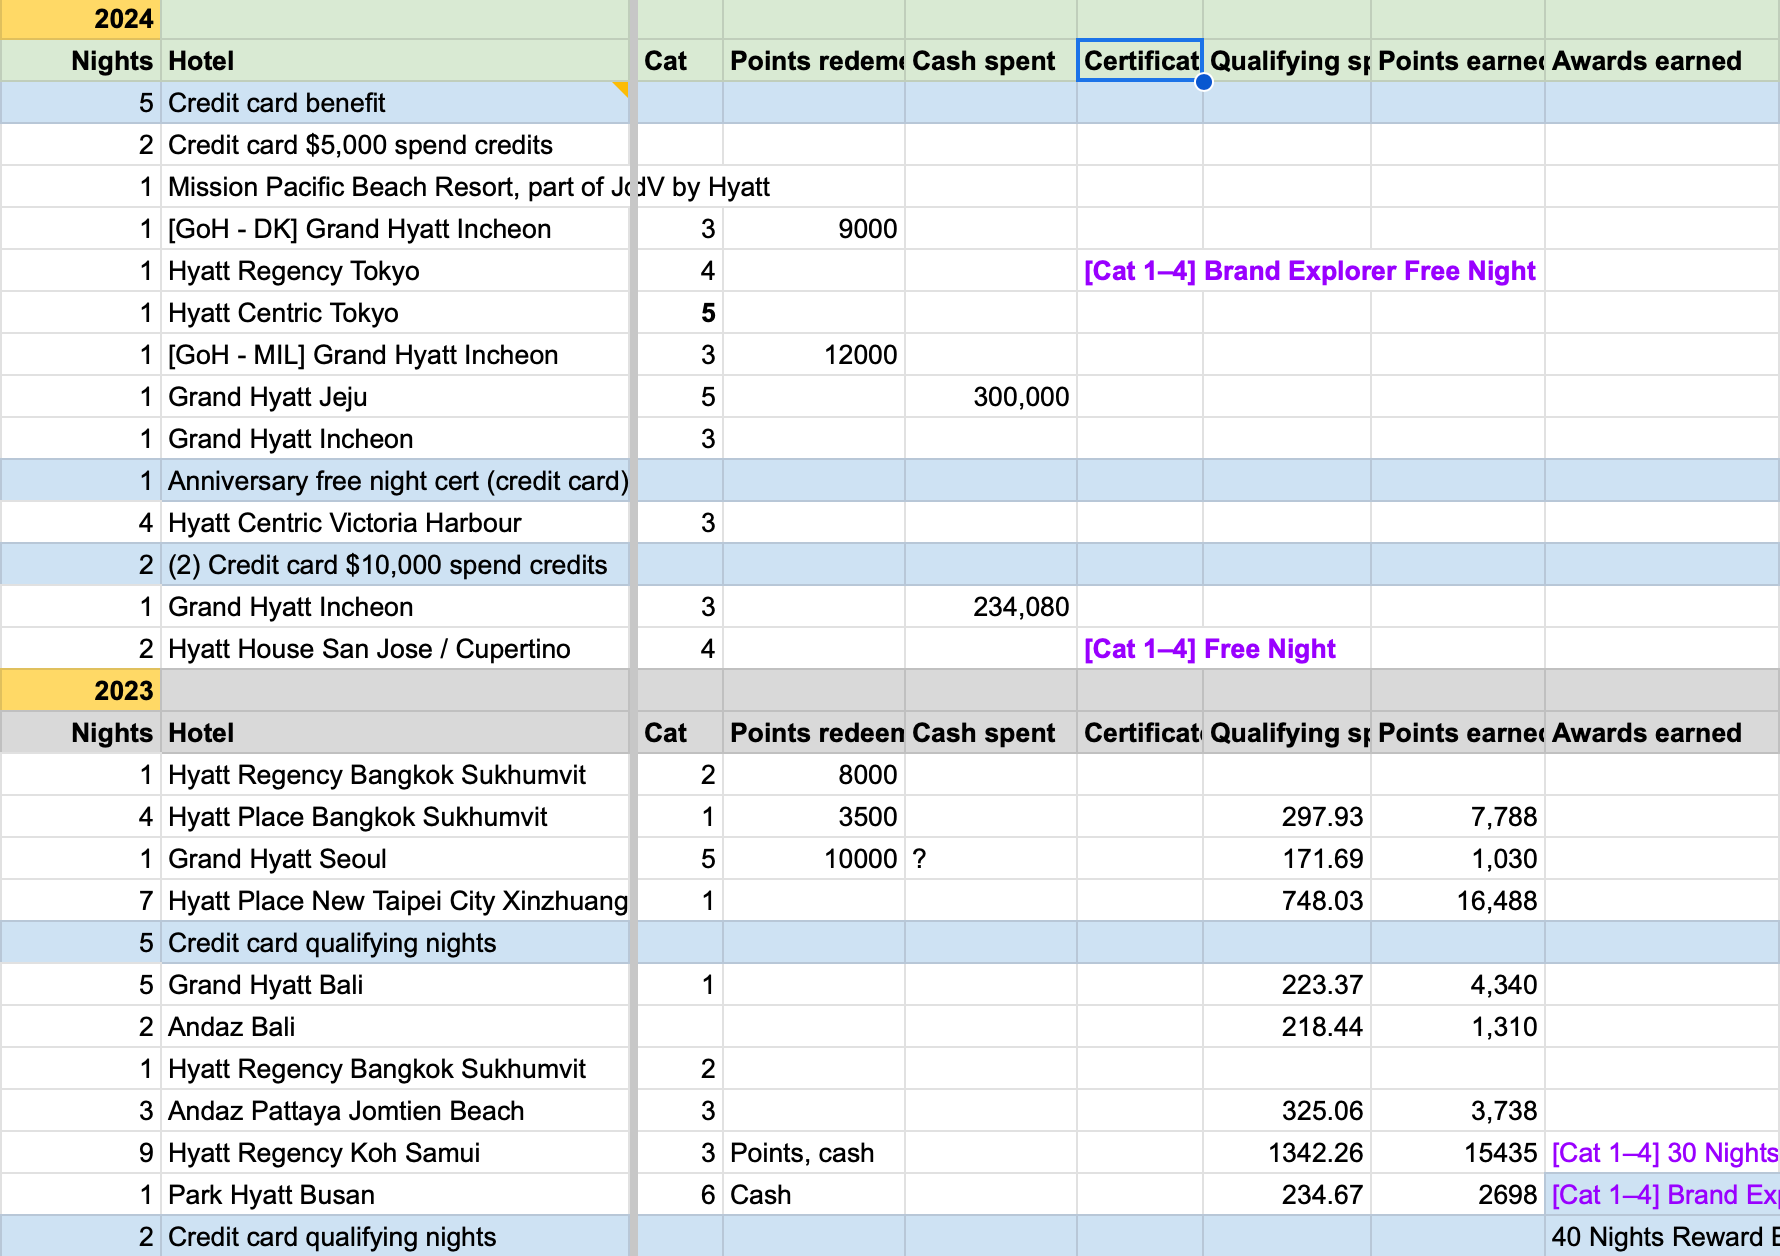Click the 218.44 qualifying spend cell
Viewport: 1780px width, 1256px height.
[x=1287, y=1027]
